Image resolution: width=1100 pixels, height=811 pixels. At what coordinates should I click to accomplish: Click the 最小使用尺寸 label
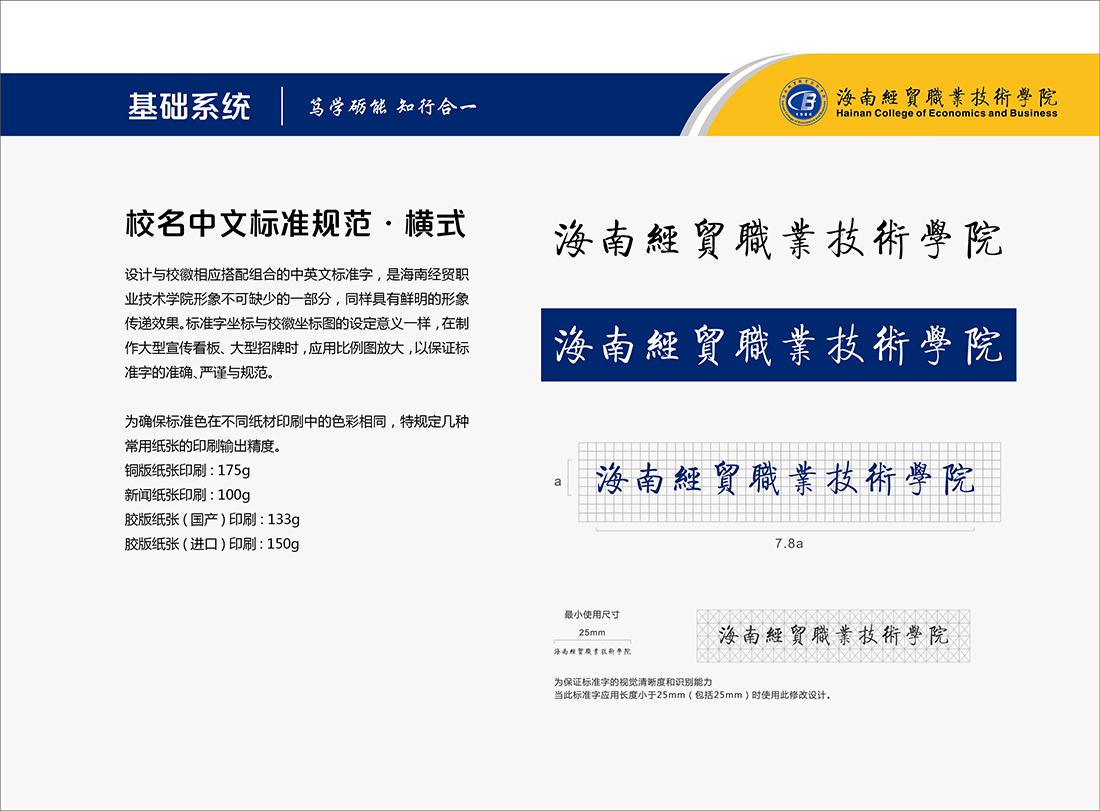click(x=591, y=615)
